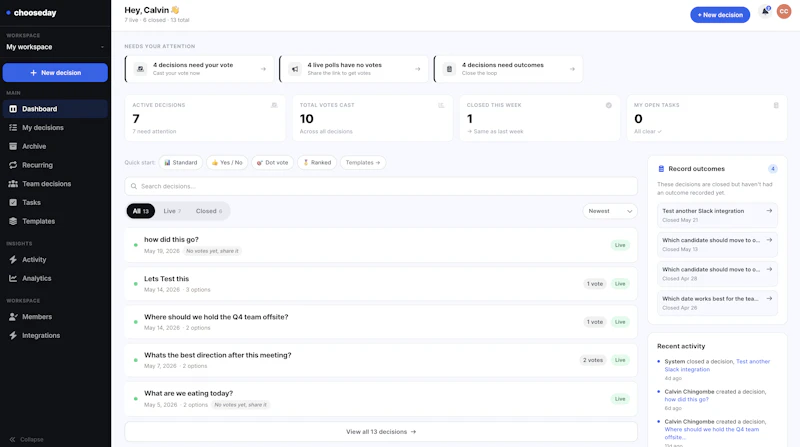Screen dimensions: 800x447
Task: Open Whats the best direction decision
Action: 381,360
